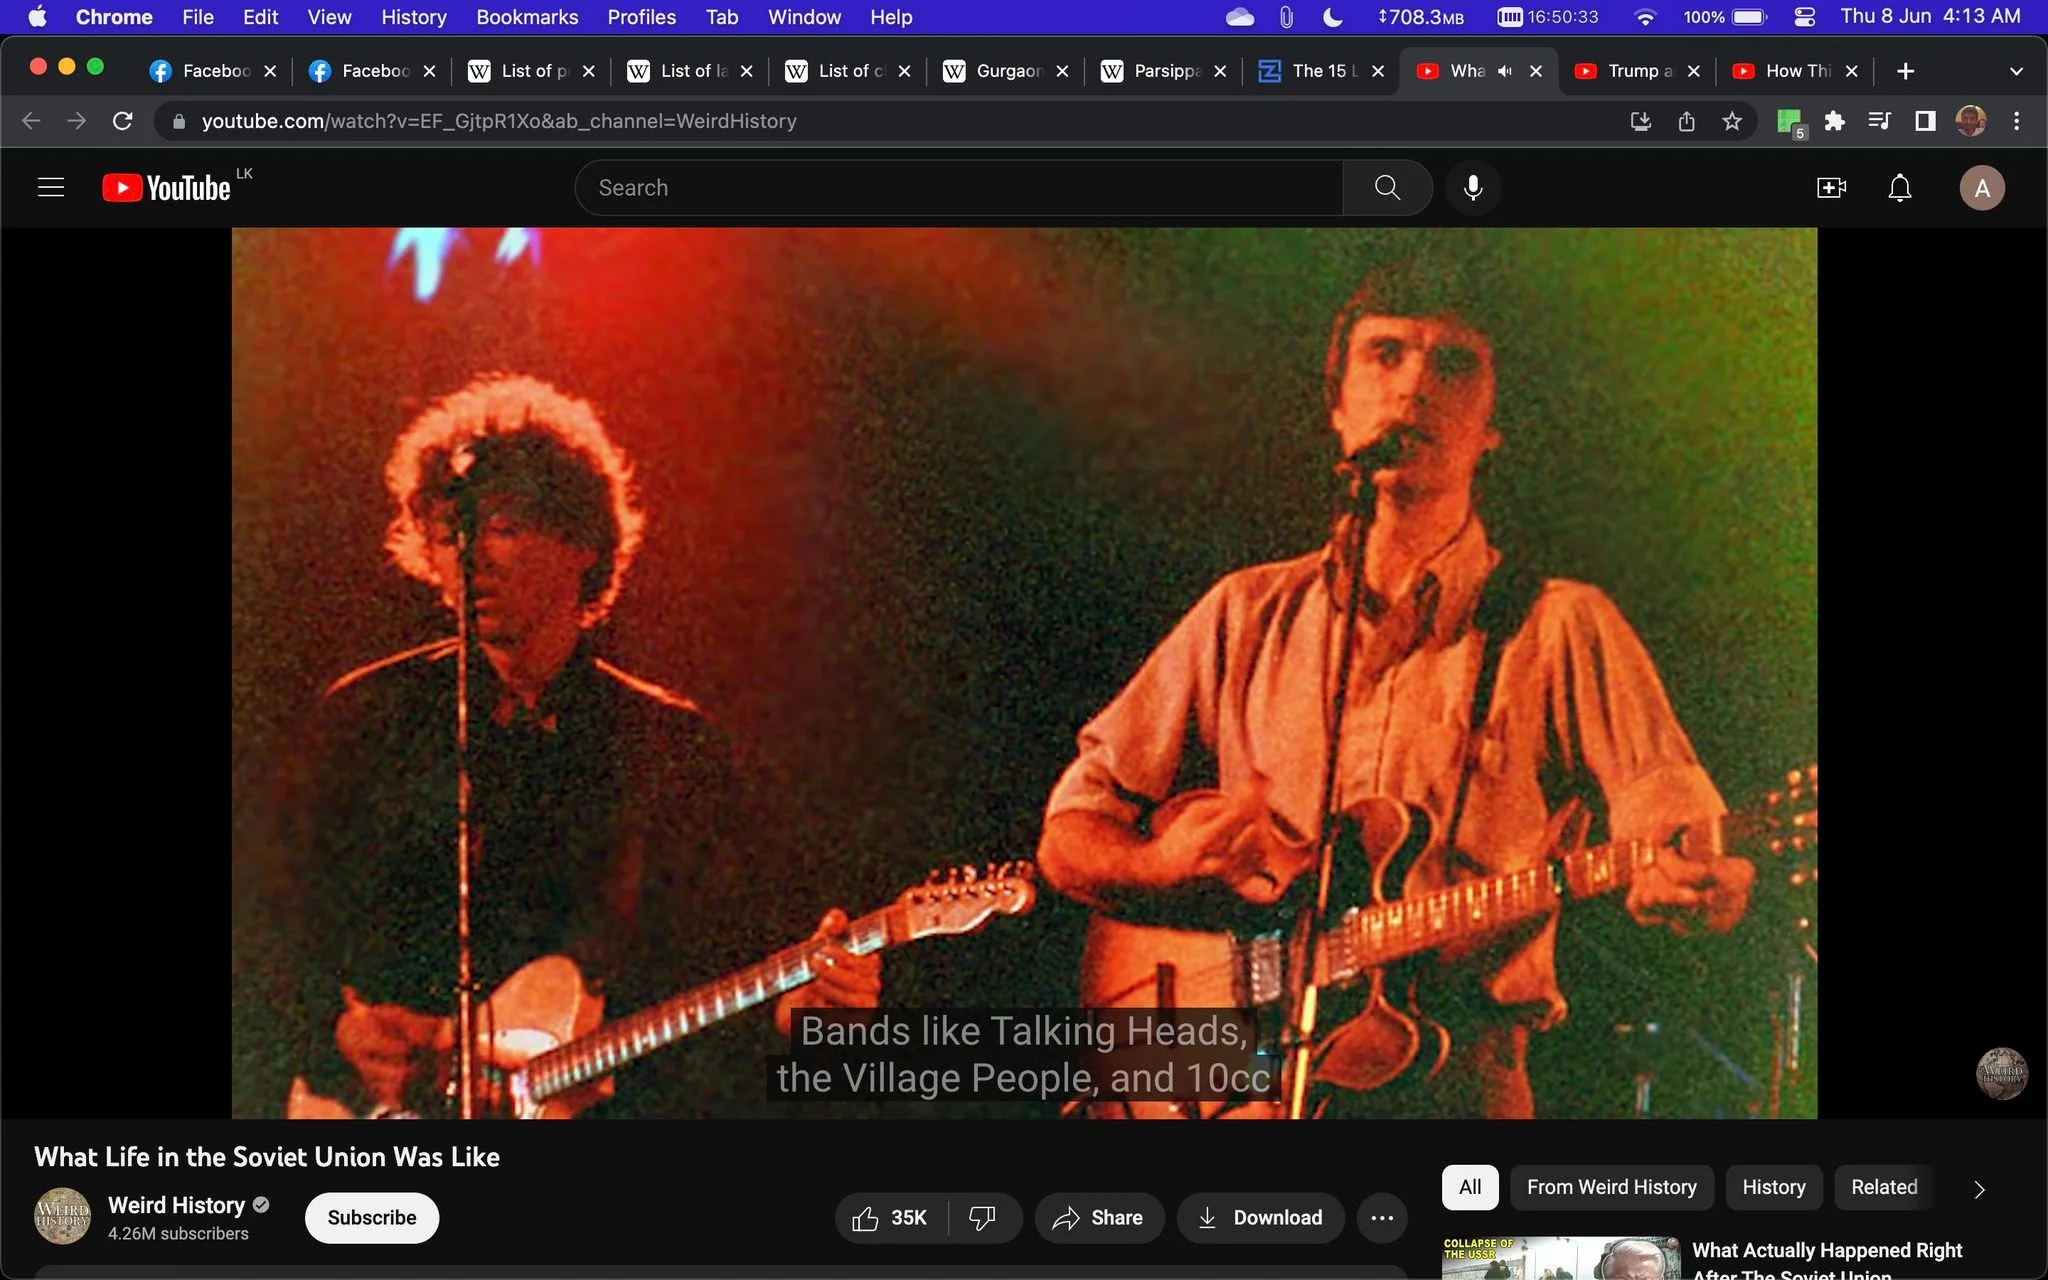Expand Chrome tab search chevron
Screen dimensions: 2048x1280
pos(2016,71)
